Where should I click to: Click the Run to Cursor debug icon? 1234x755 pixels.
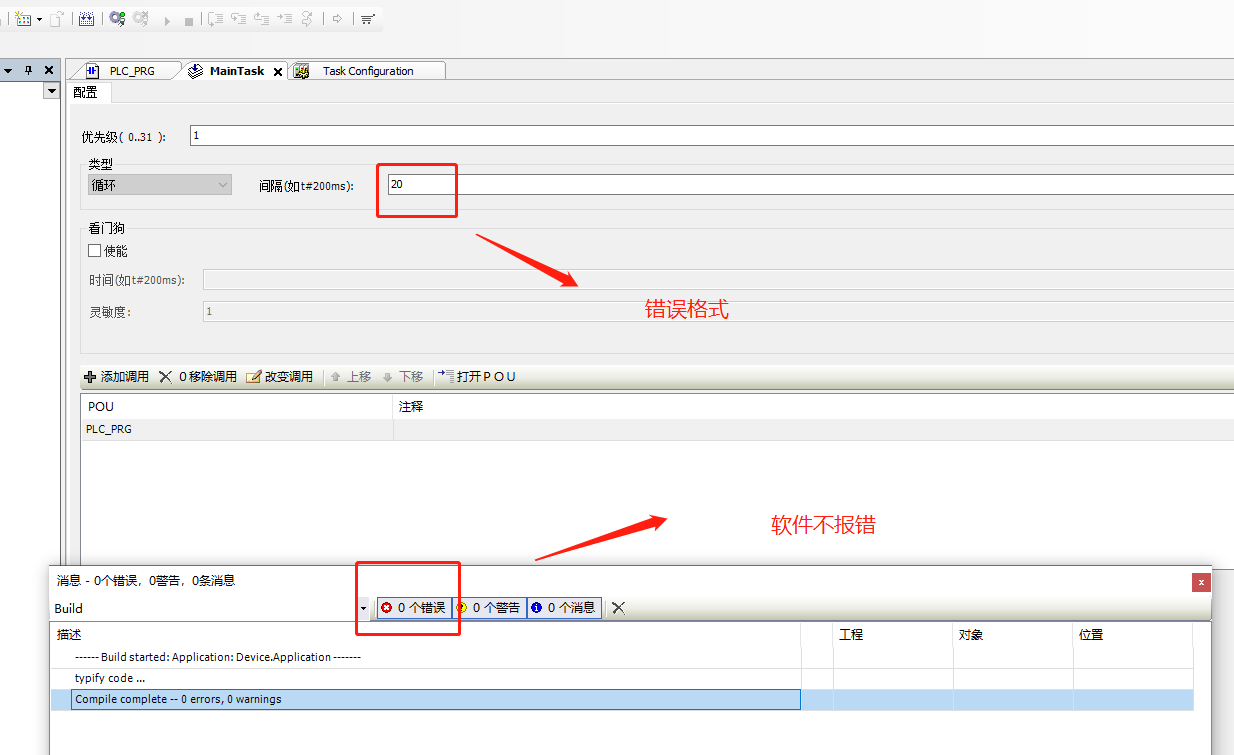[x=284, y=18]
